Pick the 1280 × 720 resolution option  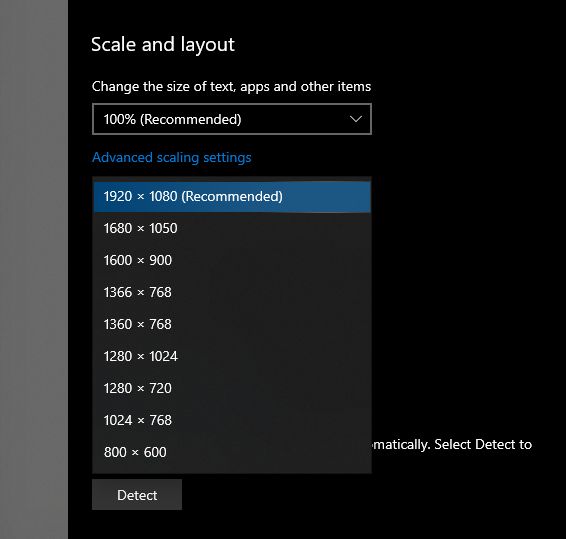tap(232, 388)
